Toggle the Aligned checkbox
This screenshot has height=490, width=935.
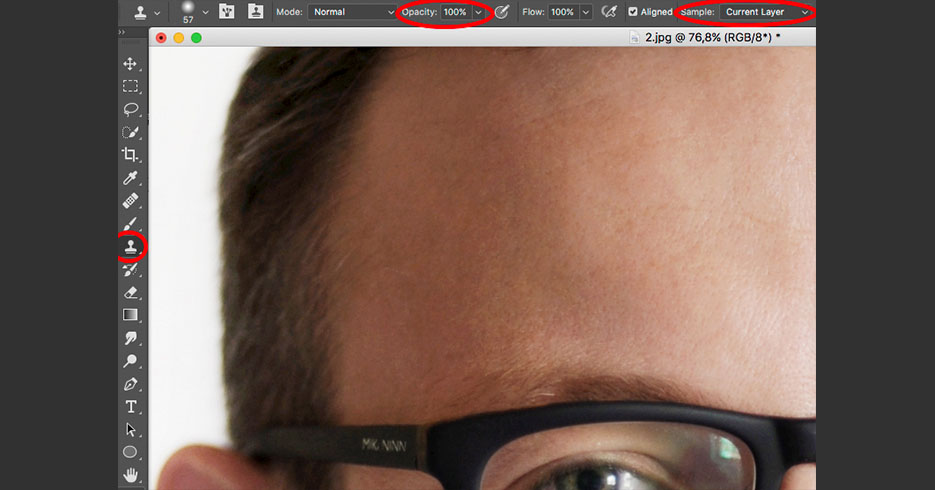click(633, 12)
